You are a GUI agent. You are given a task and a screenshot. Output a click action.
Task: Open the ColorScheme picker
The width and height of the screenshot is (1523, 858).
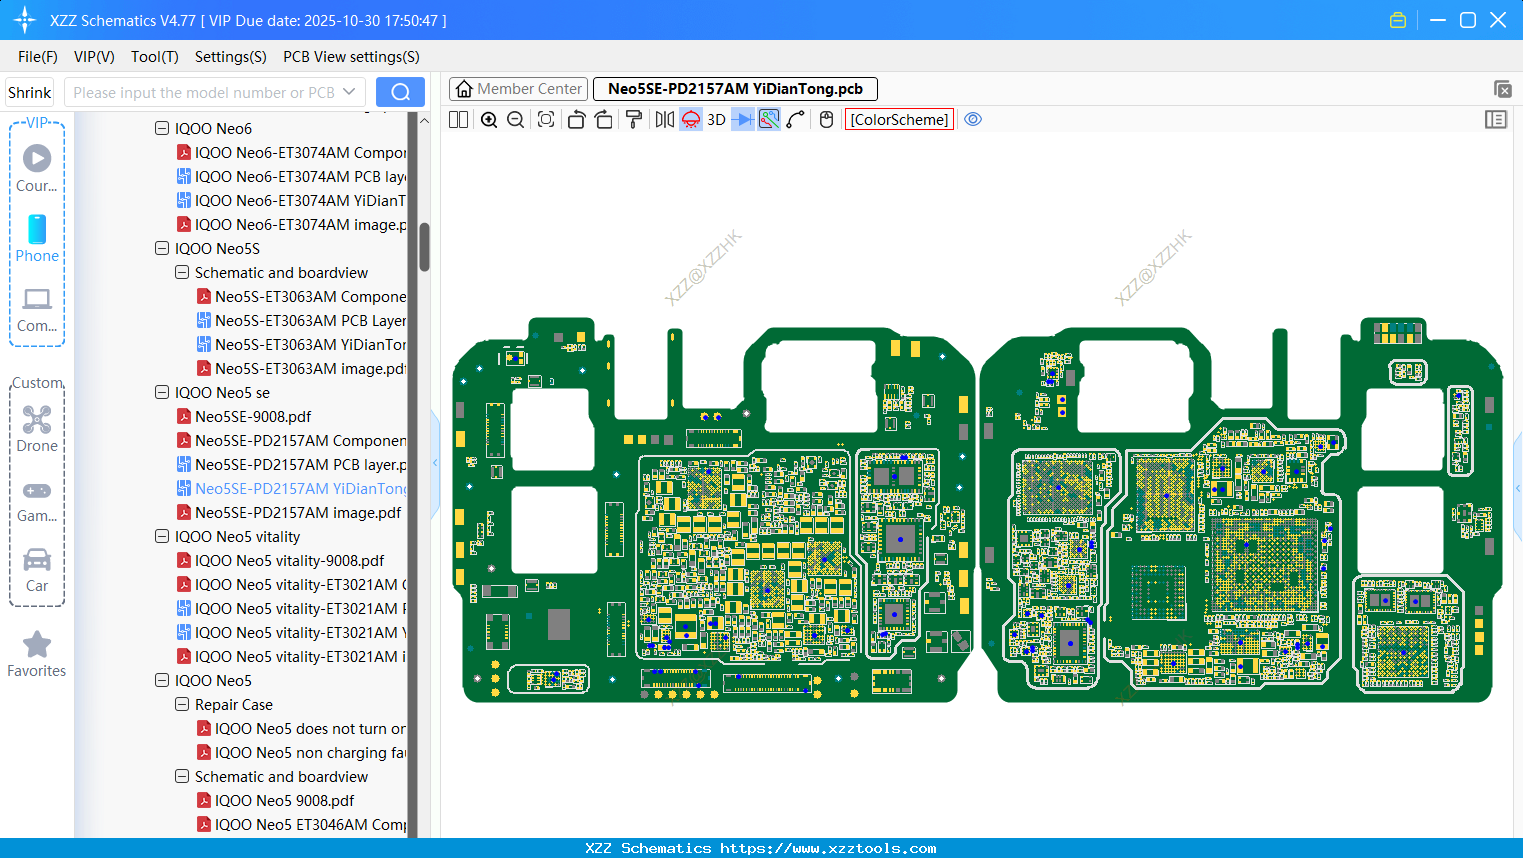click(x=899, y=120)
